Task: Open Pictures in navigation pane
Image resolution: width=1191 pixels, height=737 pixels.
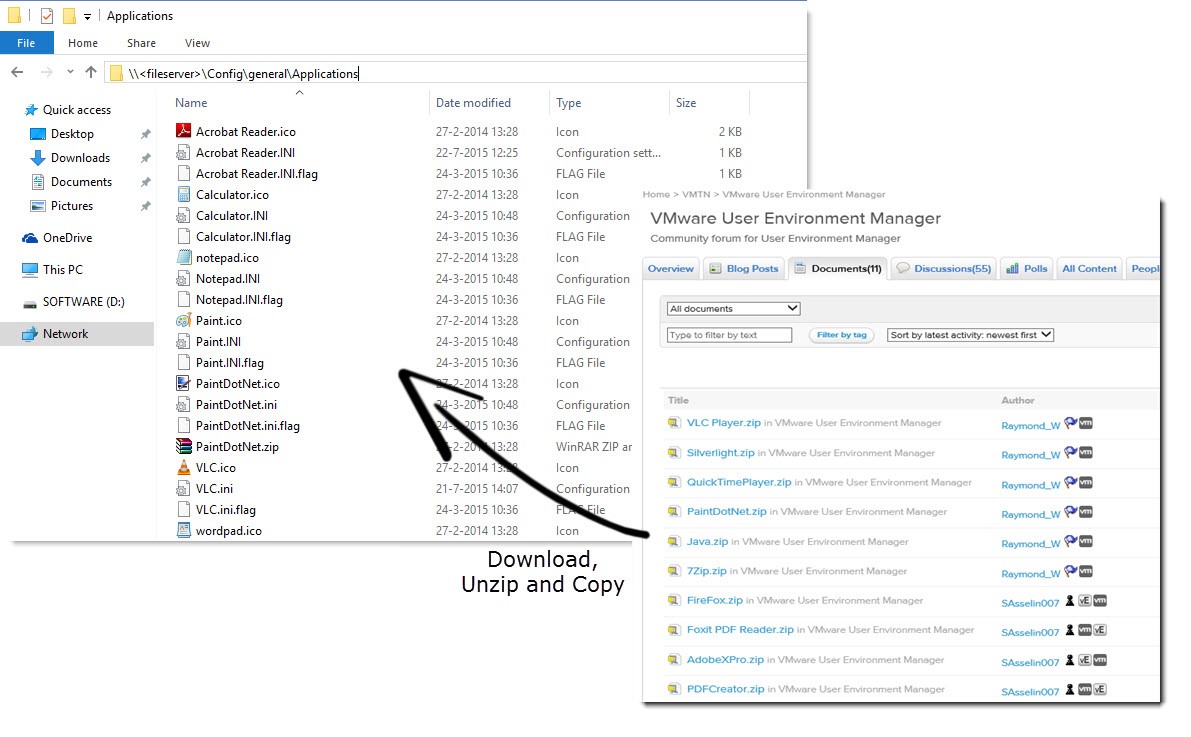Action: click(72, 206)
